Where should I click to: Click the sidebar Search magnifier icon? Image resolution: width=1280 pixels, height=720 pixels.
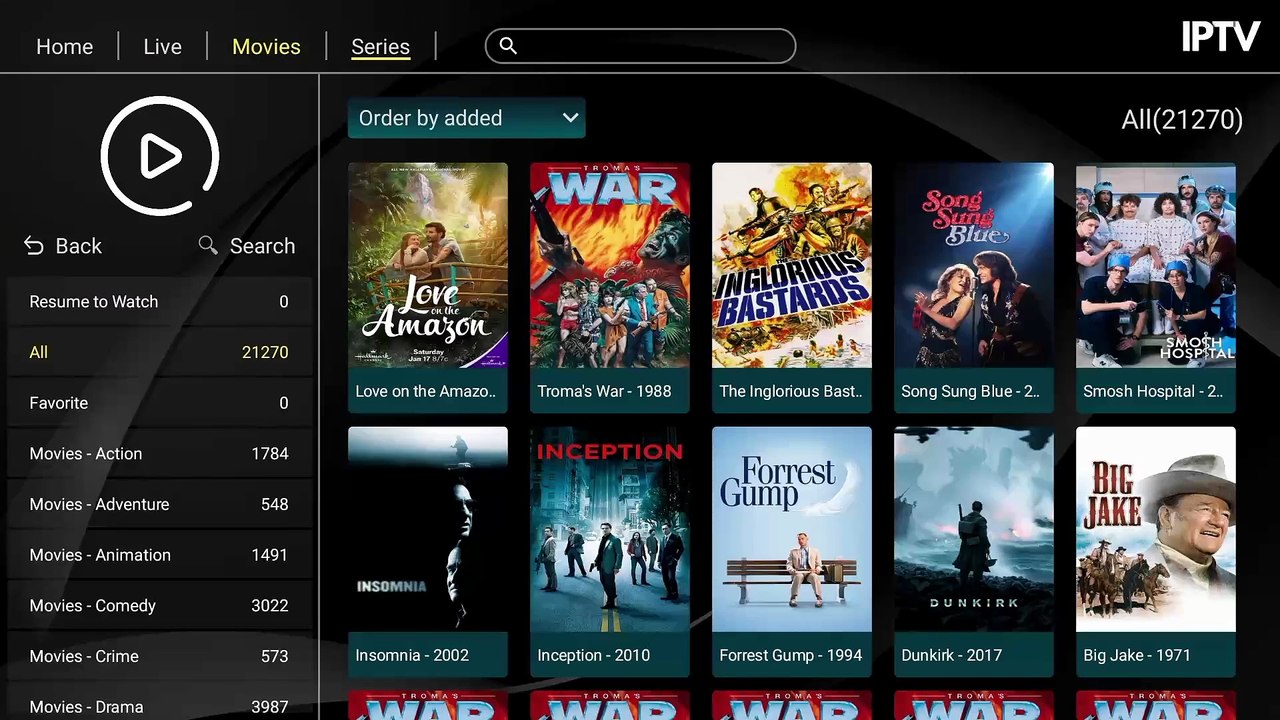point(208,245)
